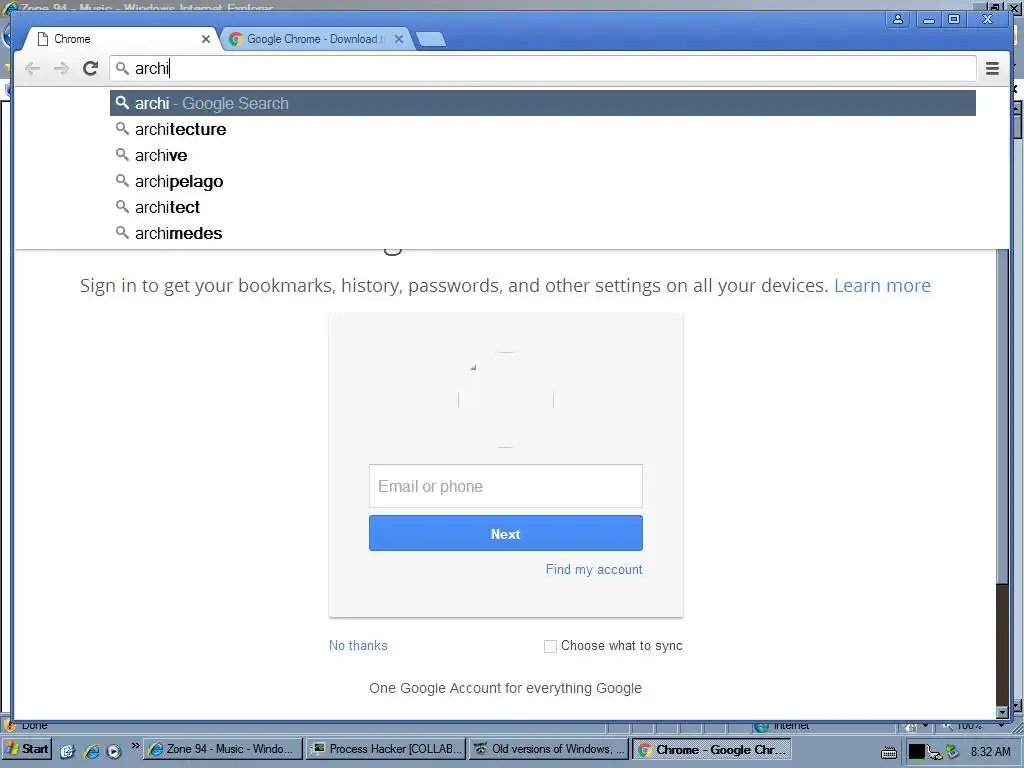Image resolution: width=1024 pixels, height=768 pixels.
Task: Click the address bar containing 'archi'
Action: (x=543, y=69)
